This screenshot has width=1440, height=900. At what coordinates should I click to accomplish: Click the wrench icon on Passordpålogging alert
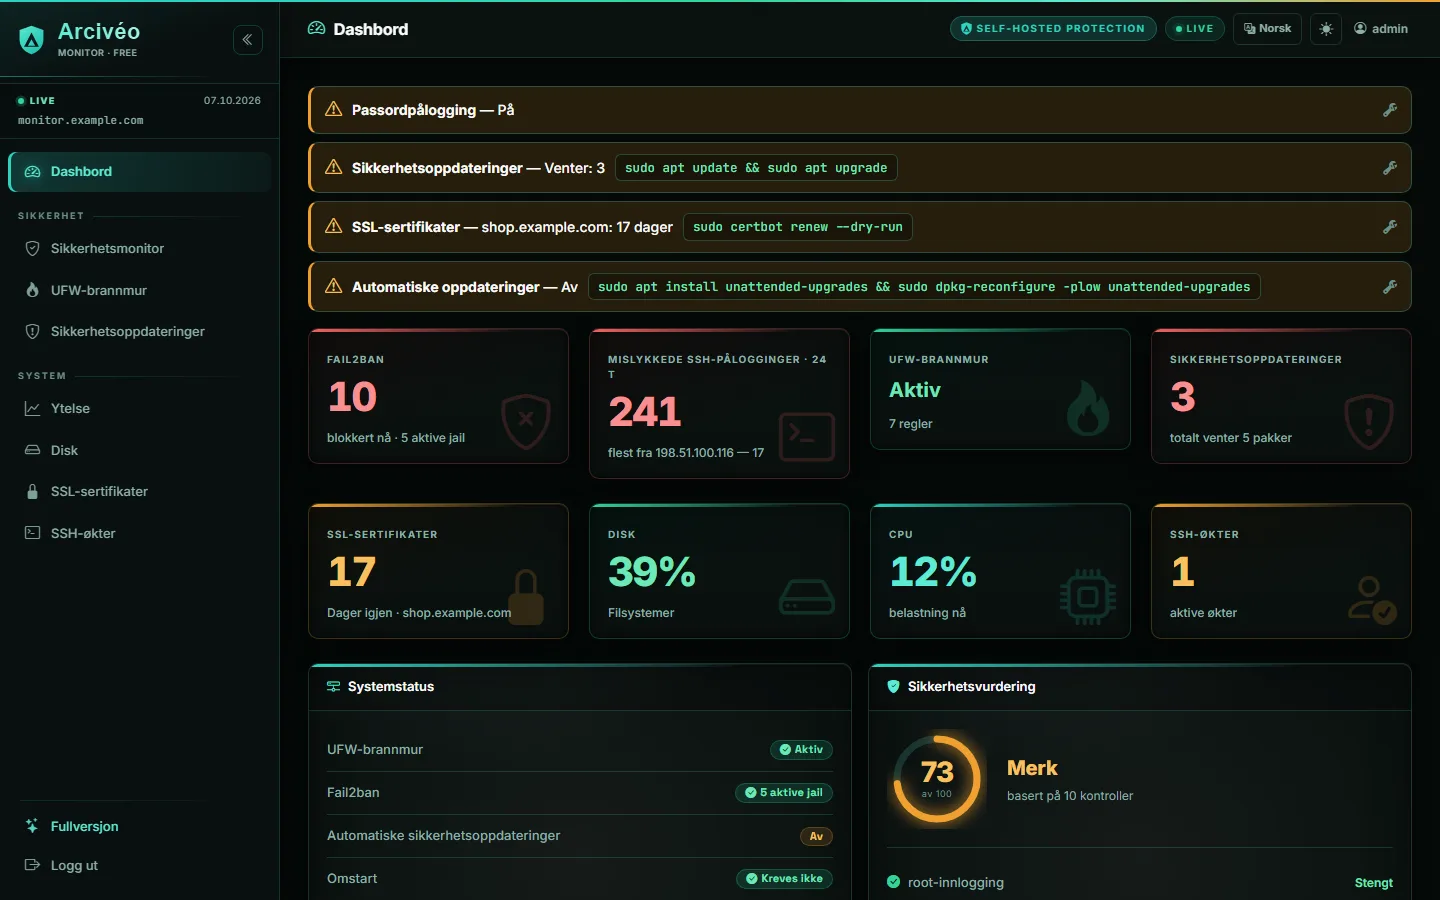pos(1390,110)
